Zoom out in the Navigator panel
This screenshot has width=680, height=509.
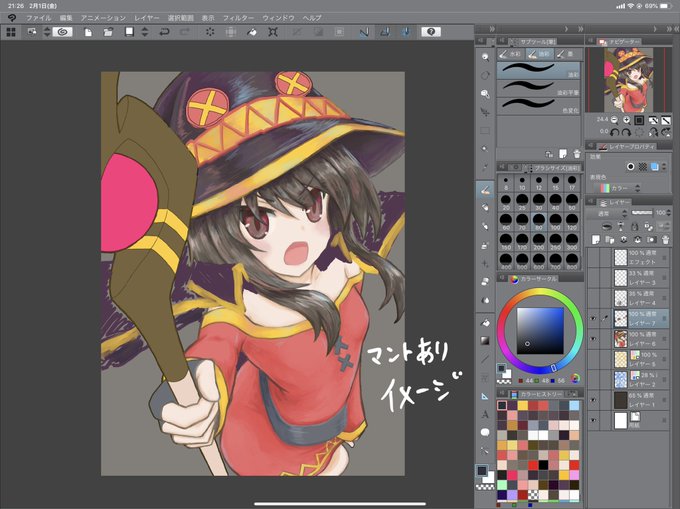tap(614, 120)
